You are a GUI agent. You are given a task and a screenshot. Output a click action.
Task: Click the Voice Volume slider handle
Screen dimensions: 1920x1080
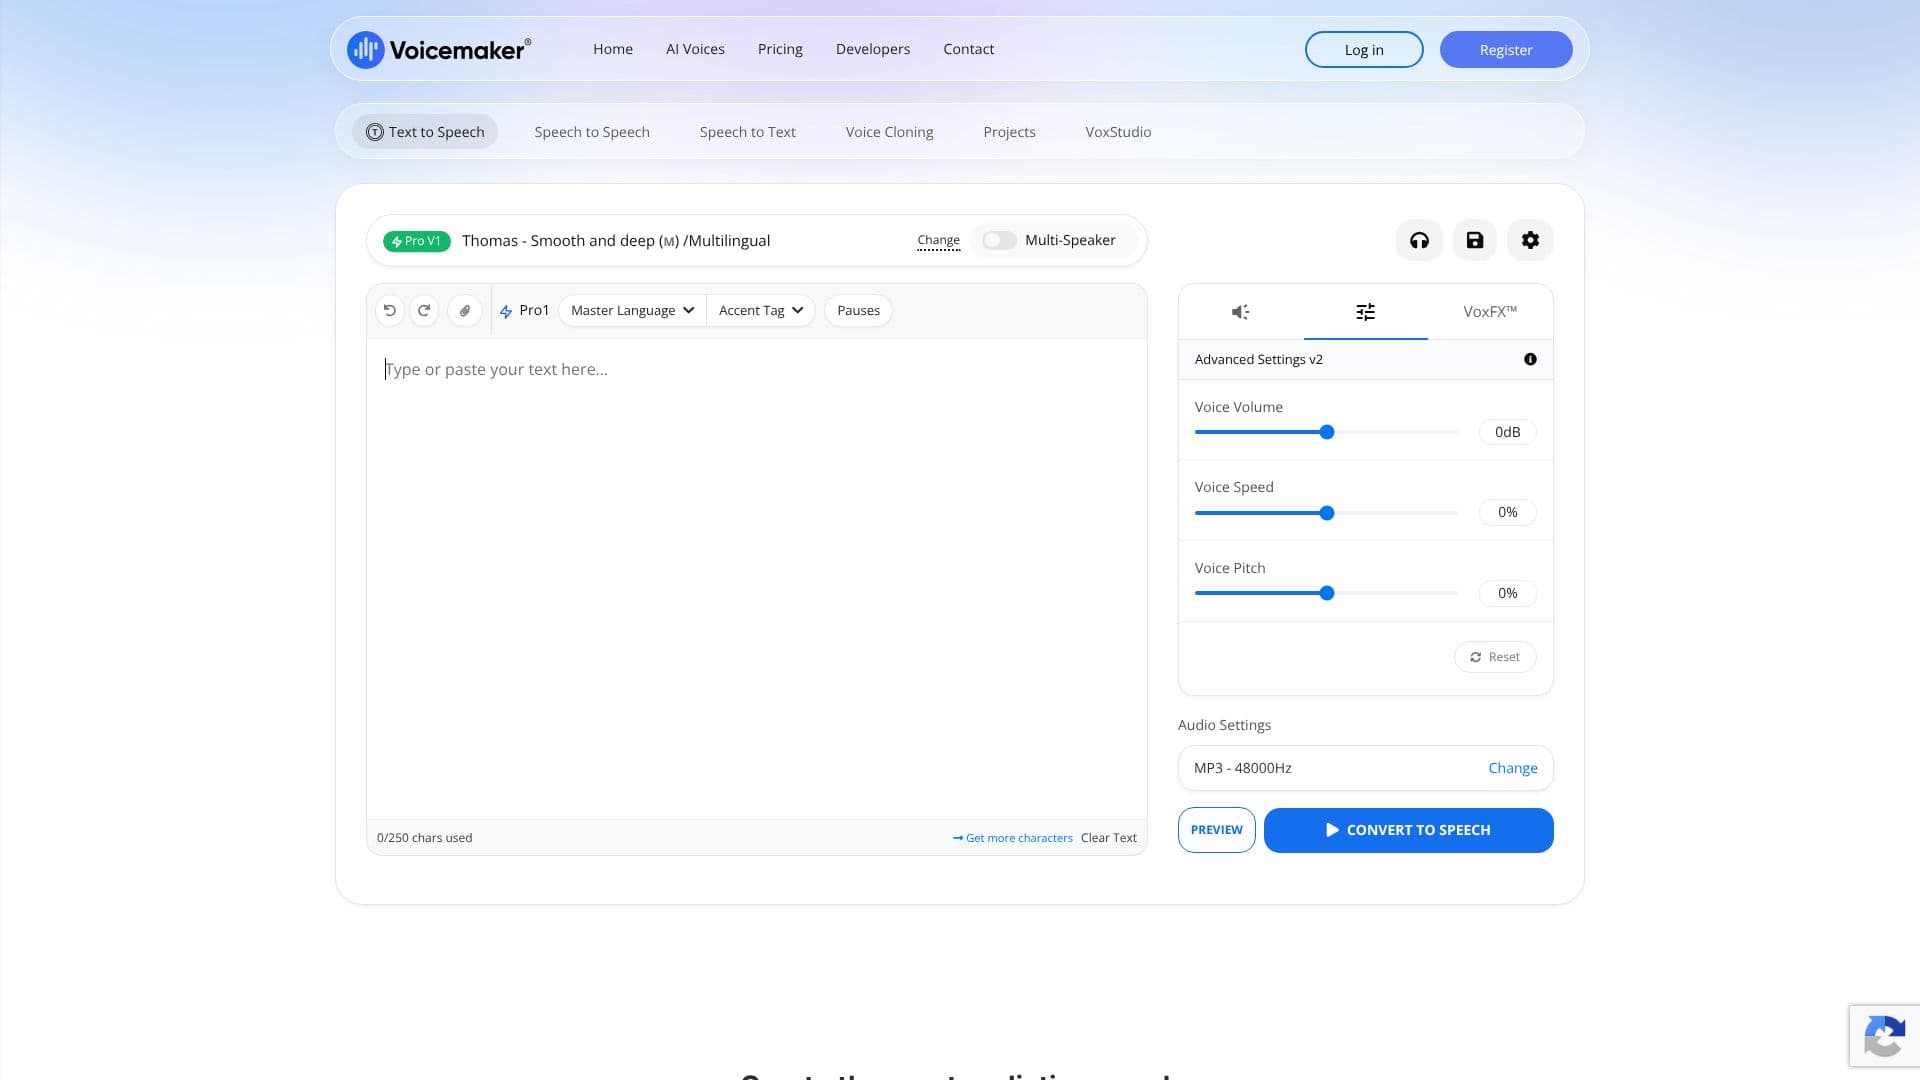(x=1327, y=432)
